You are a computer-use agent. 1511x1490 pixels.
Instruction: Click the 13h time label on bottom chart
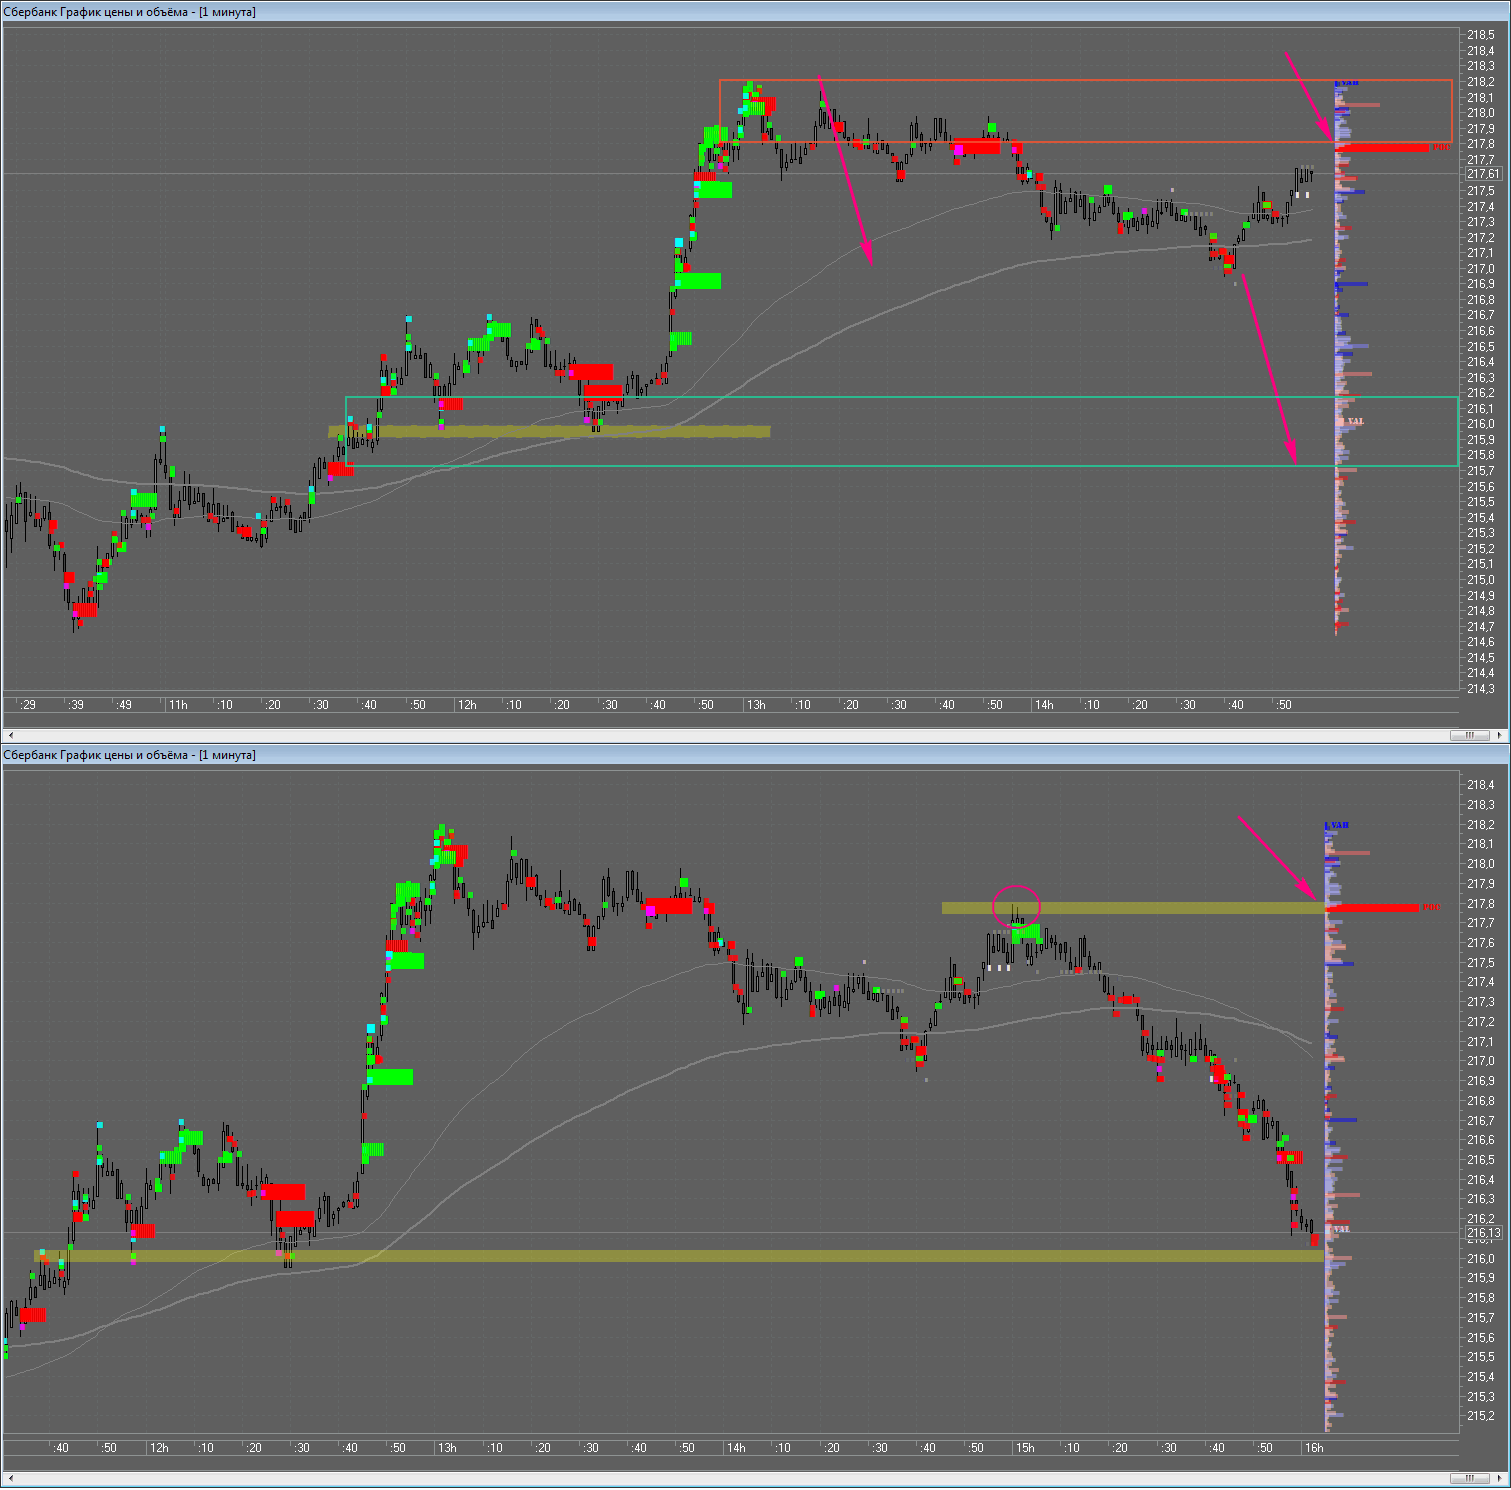[x=447, y=1448]
